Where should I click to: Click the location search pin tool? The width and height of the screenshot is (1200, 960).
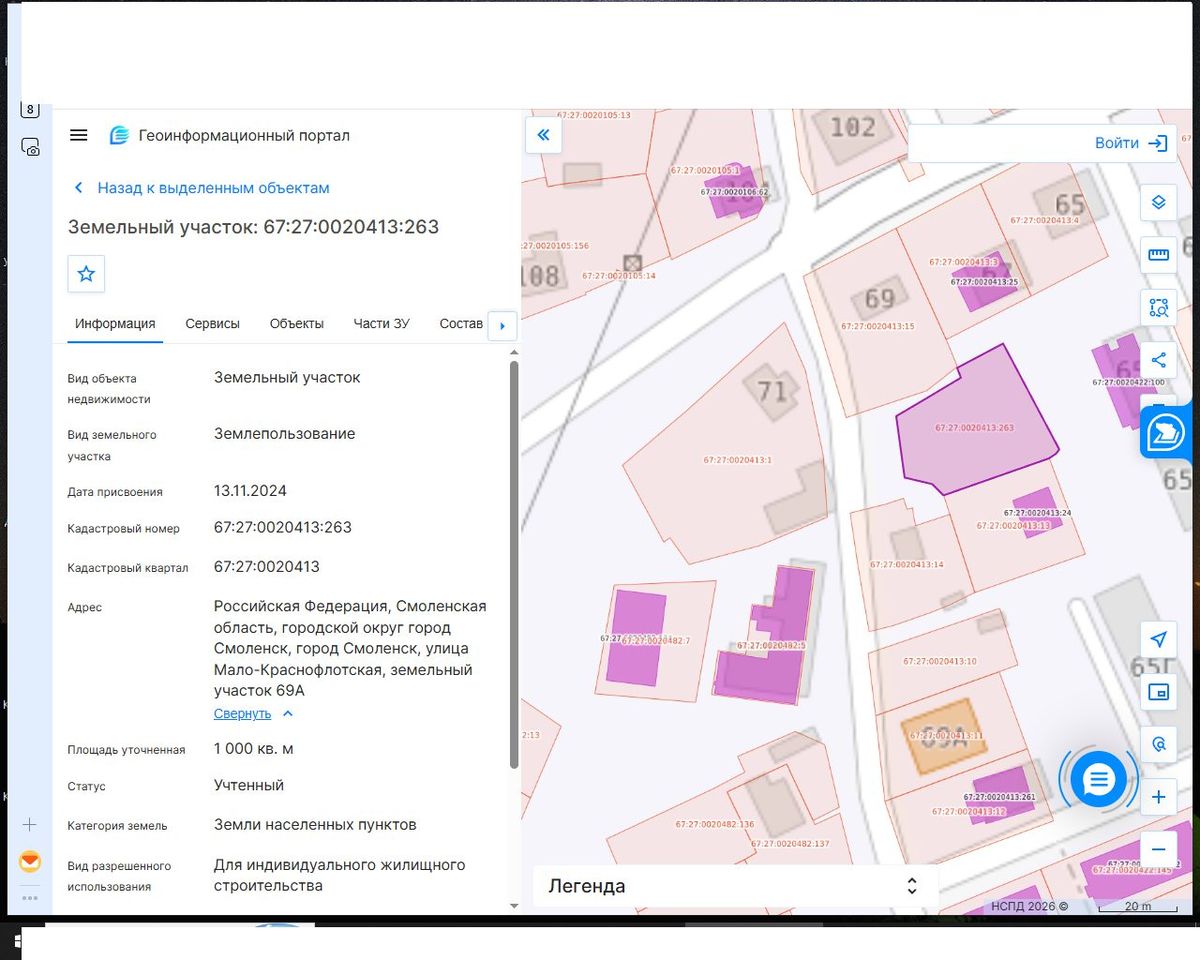1159,745
